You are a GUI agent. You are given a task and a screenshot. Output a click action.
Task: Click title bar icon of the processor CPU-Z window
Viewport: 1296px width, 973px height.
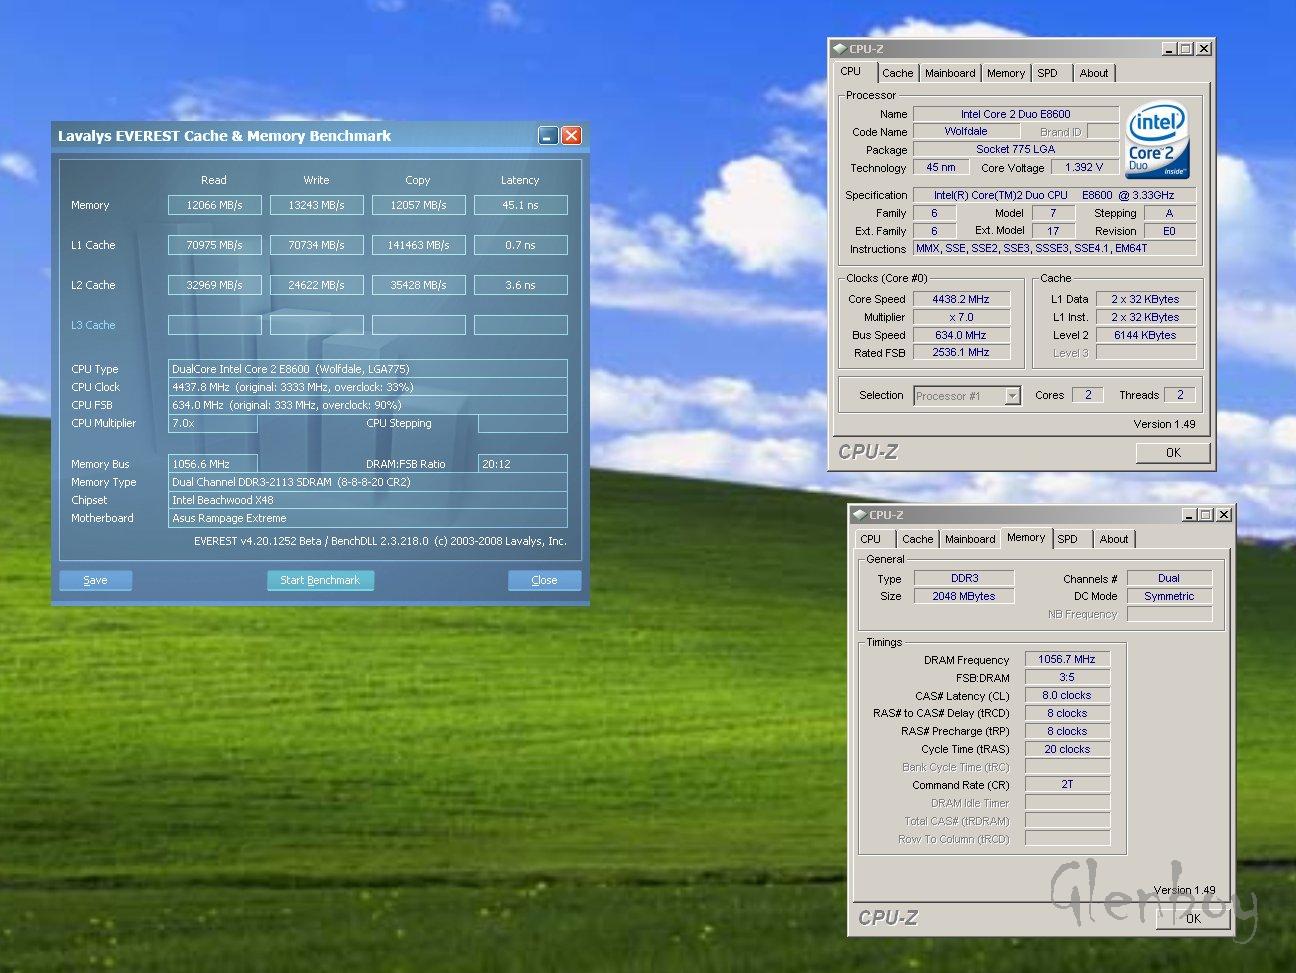839,48
